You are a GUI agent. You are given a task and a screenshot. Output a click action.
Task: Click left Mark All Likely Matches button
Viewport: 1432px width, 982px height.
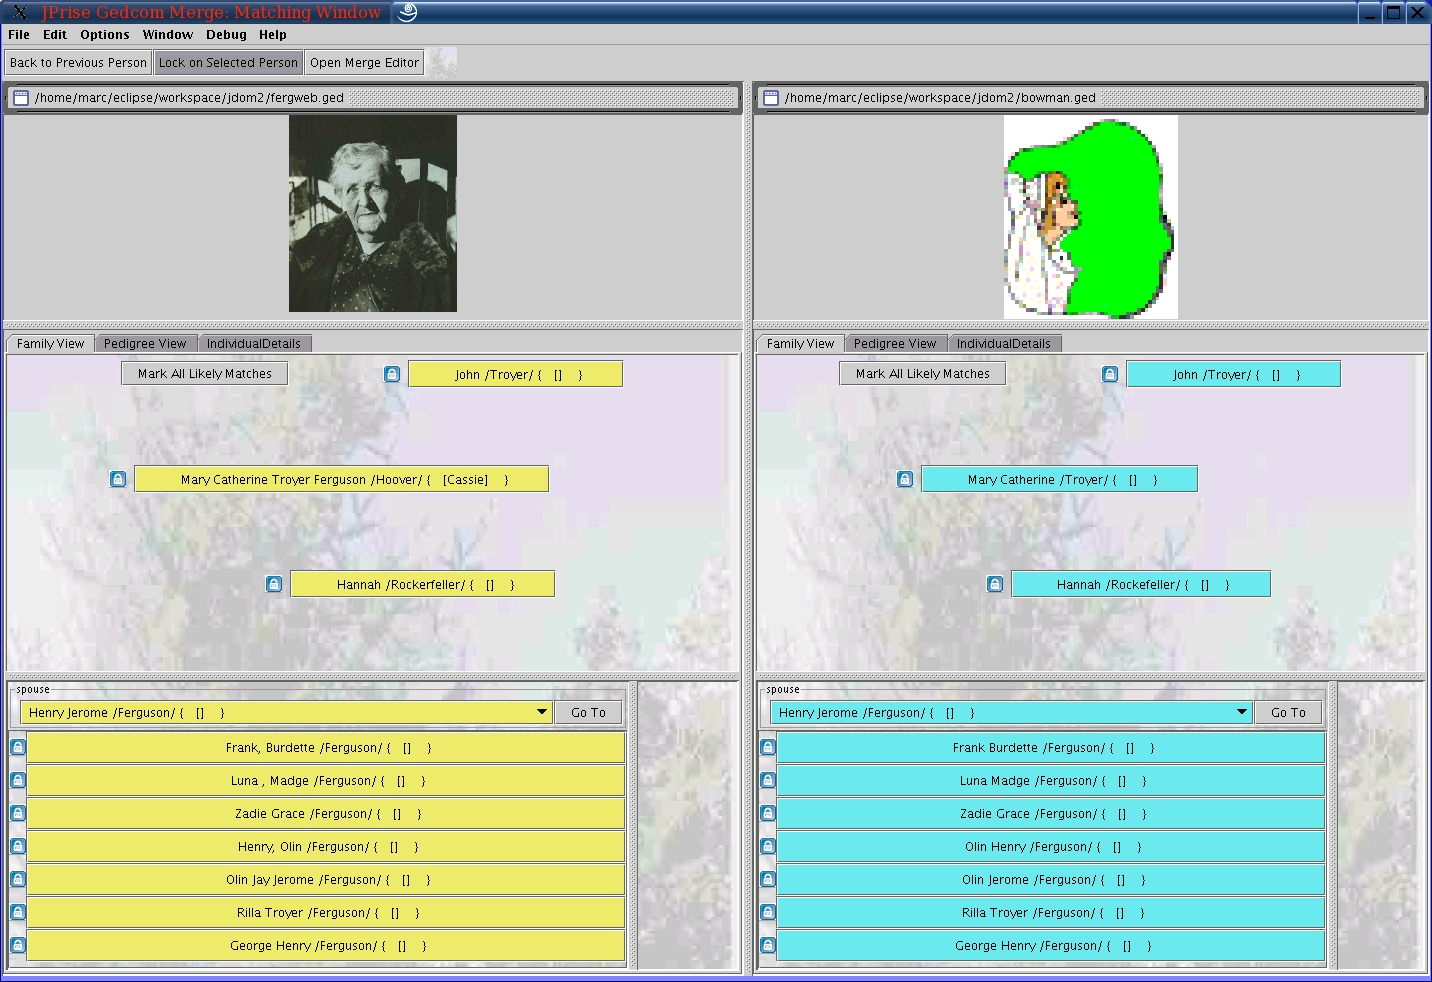coord(205,373)
